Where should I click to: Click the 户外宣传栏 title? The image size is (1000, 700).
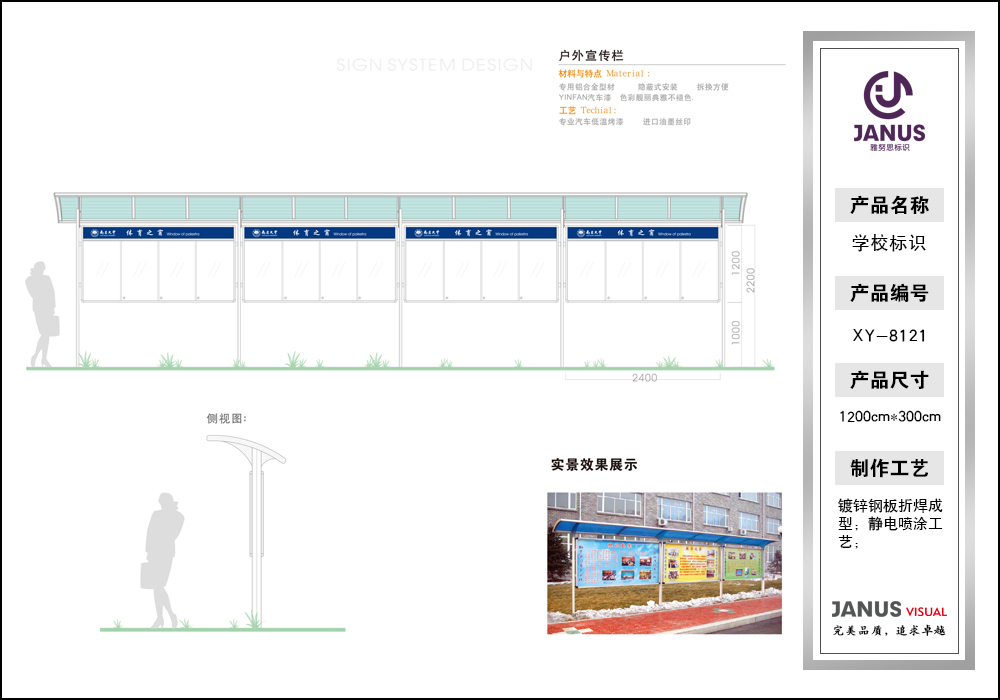(591, 55)
